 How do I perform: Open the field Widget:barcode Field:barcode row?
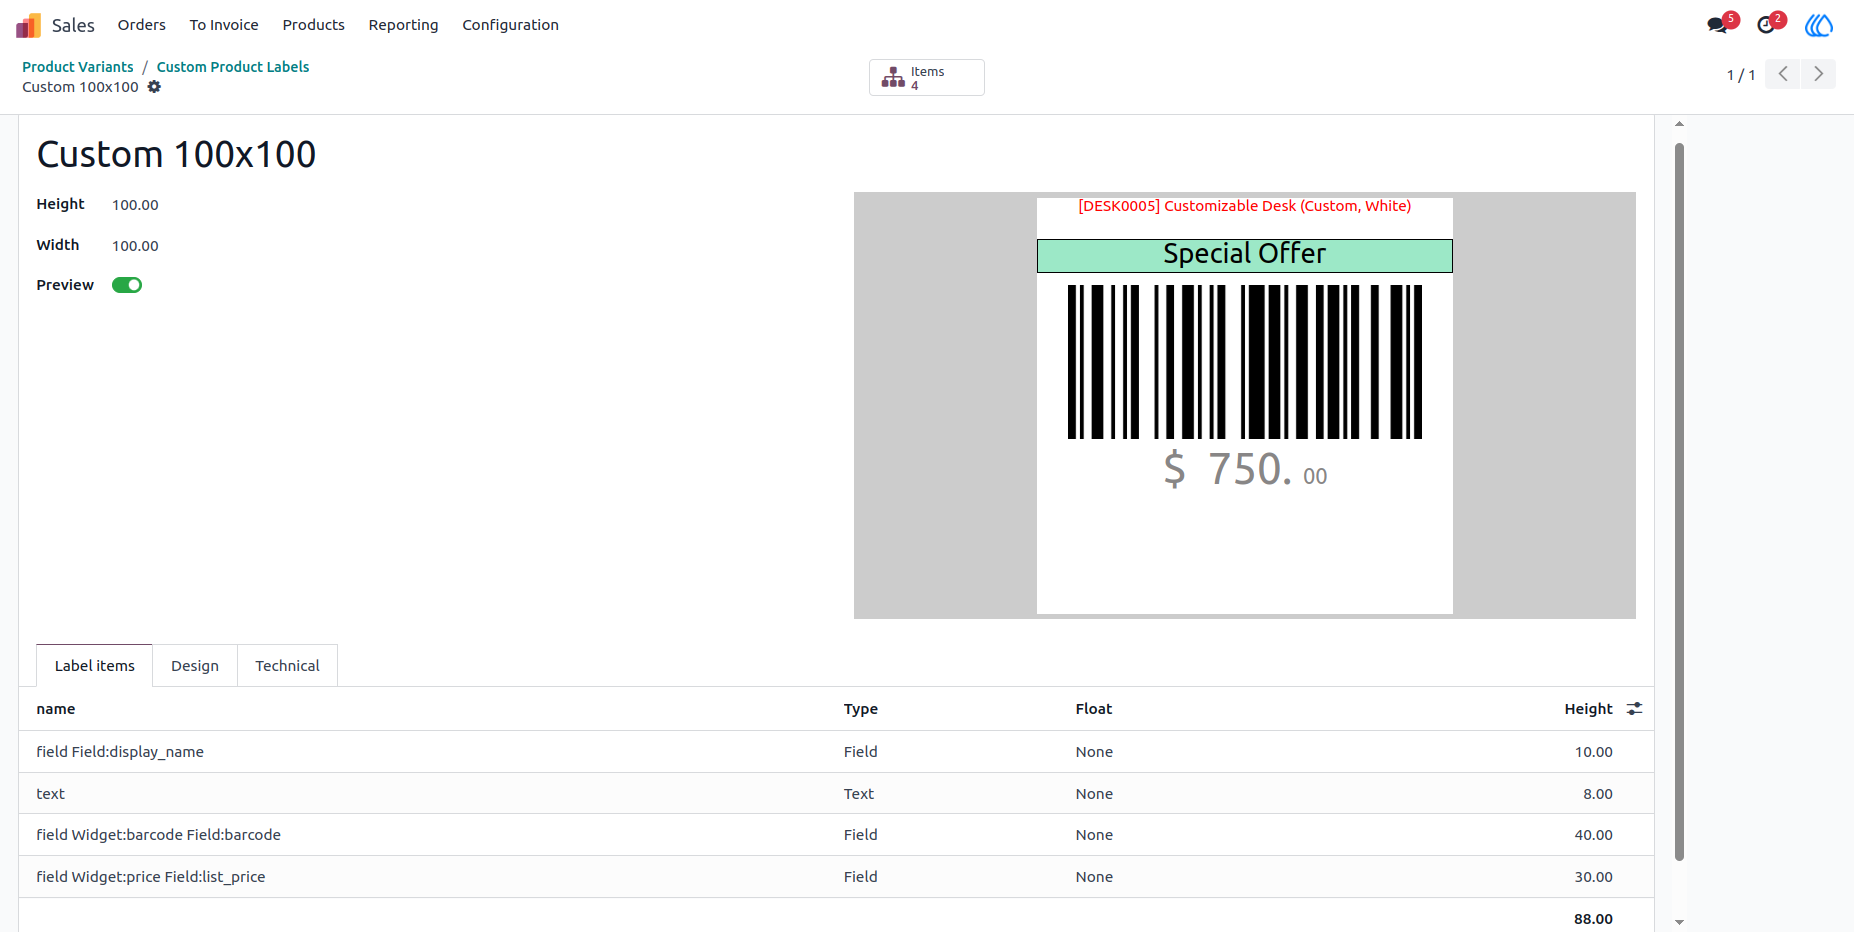[x=836, y=835]
